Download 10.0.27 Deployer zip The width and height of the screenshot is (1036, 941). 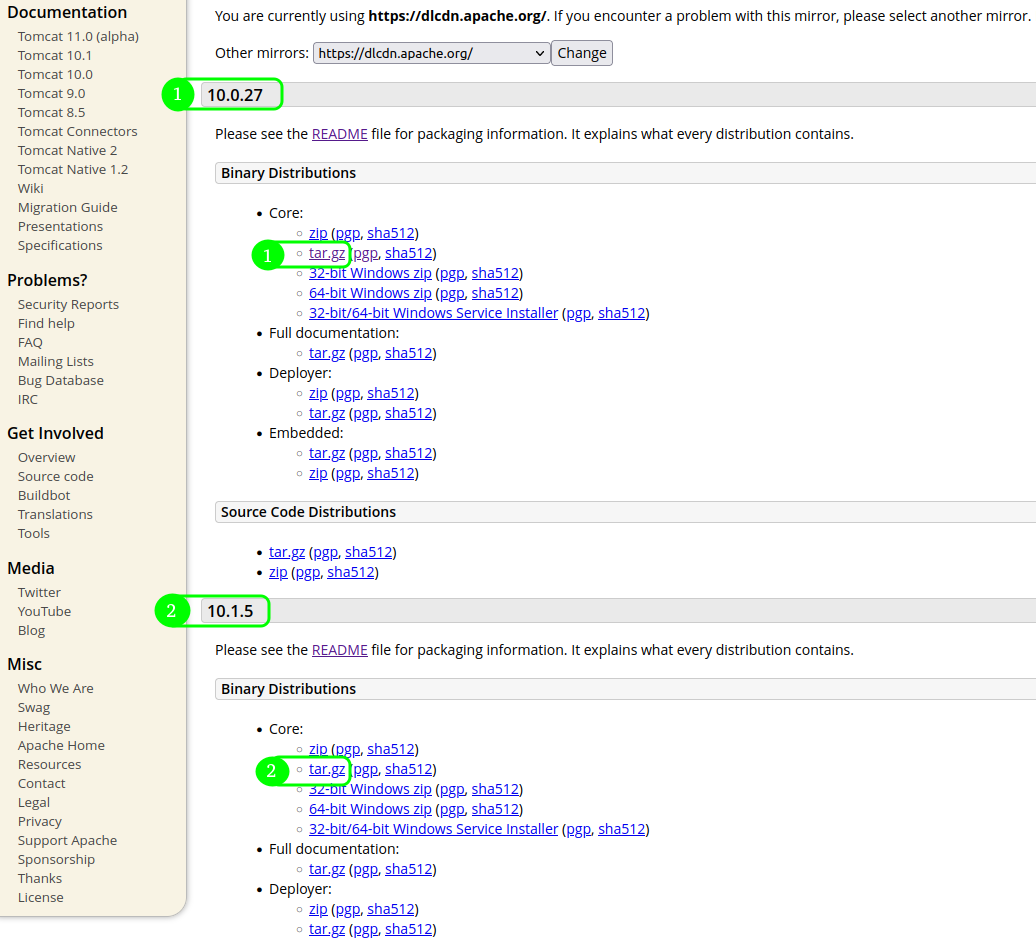coord(318,393)
